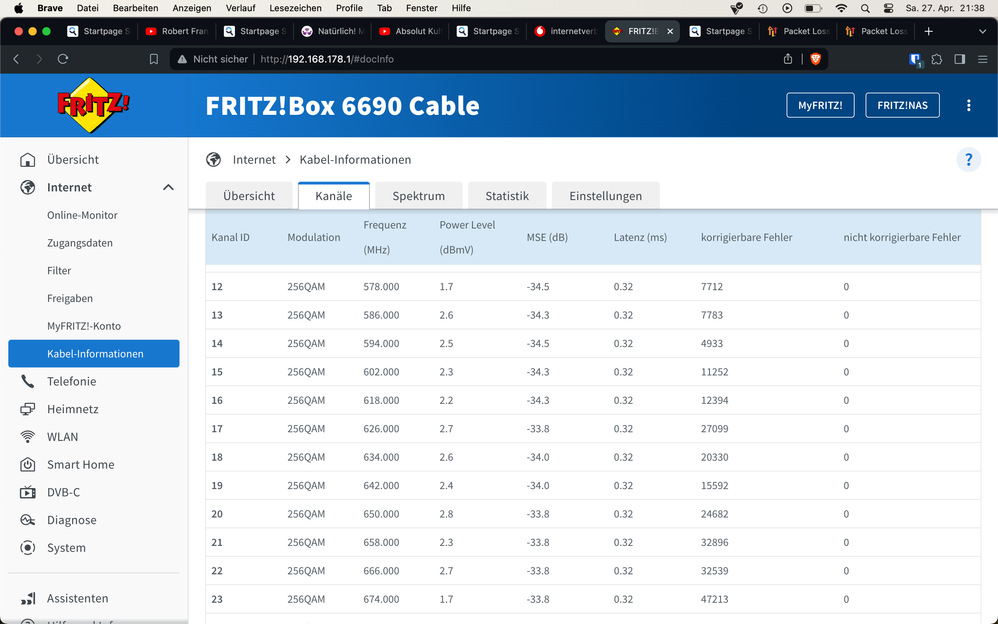Click the FRITZ! logo
The width and height of the screenshot is (998, 624).
click(94, 105)
